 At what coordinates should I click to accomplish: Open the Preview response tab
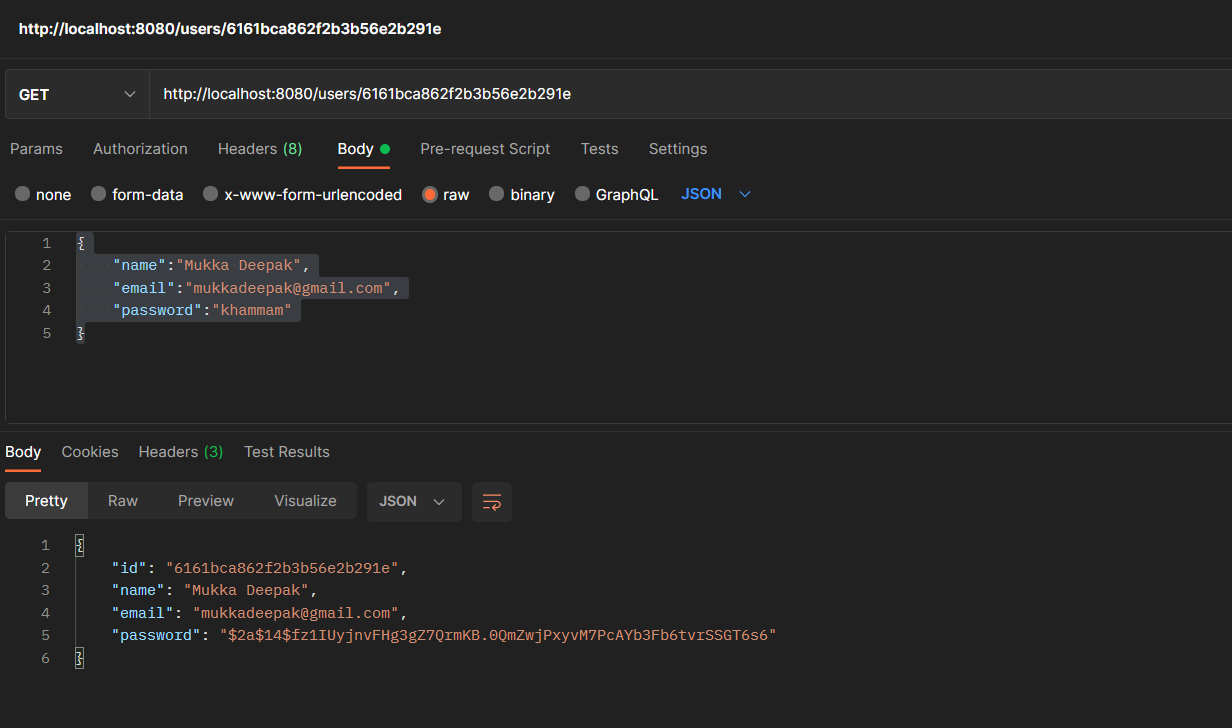pos(205,500)
